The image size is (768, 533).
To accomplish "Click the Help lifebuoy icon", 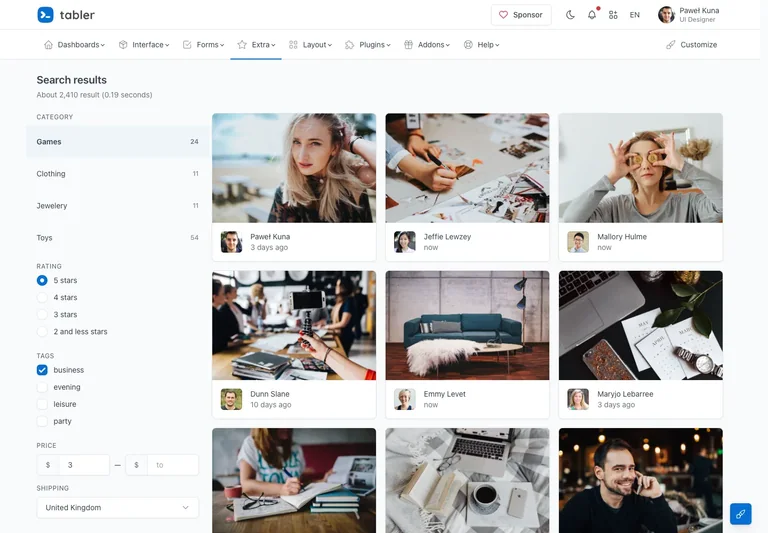I will coord(468,45).
